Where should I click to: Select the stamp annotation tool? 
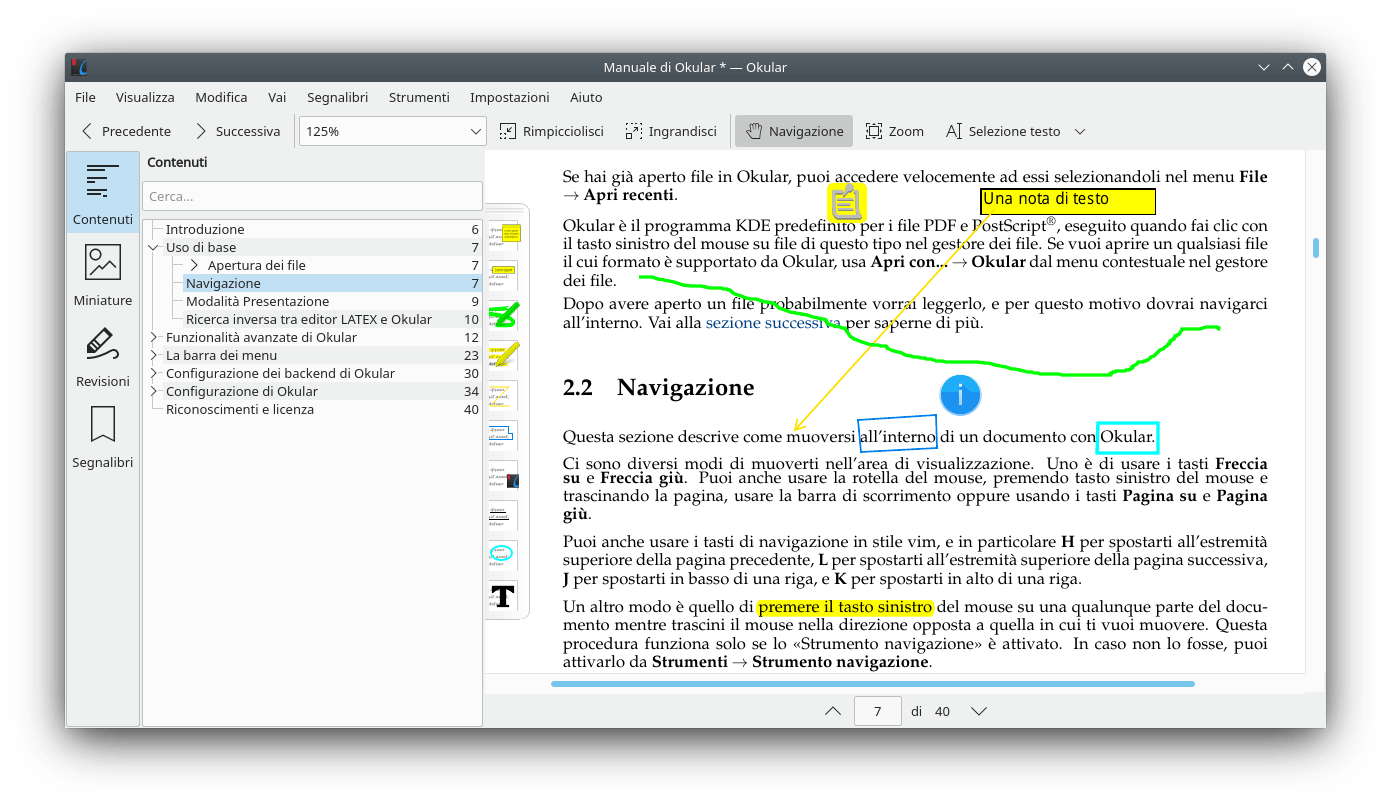503,476
